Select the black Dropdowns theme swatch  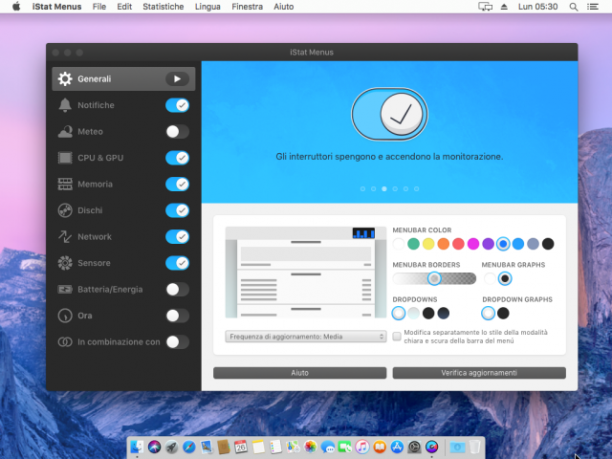428,313
